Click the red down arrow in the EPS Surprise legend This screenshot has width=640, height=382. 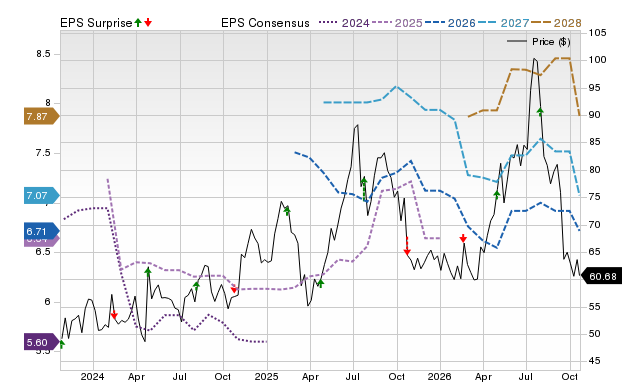148,22
